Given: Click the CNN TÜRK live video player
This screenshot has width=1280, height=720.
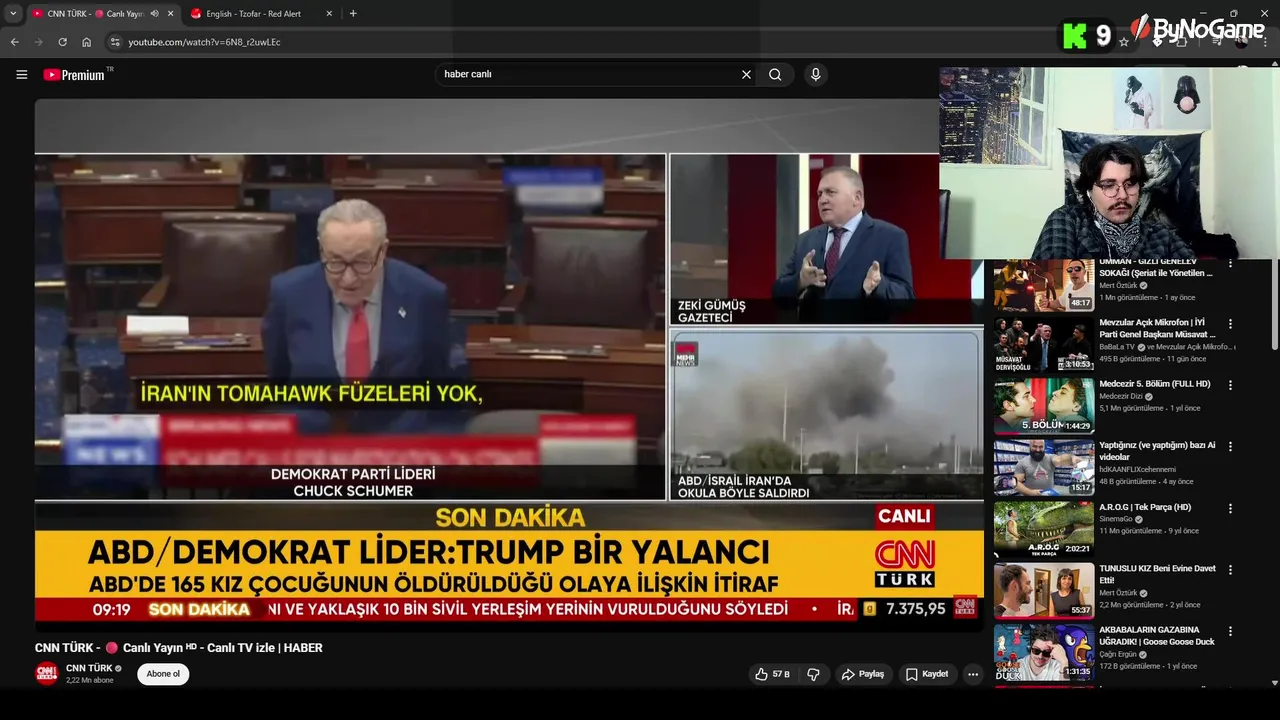Looking at the screenshot, I should [x=509, y=365].
